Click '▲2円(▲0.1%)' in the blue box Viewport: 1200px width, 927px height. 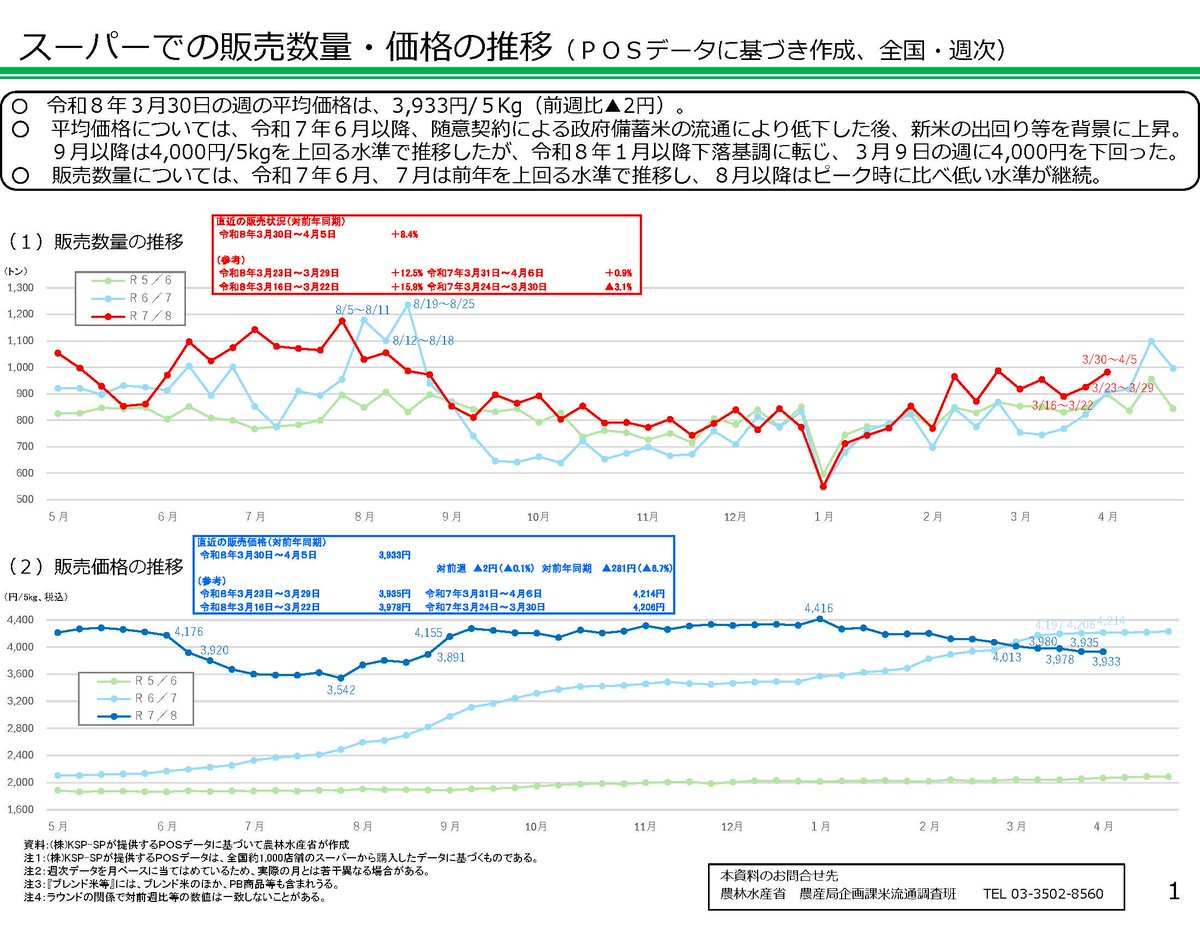(x=505, y=567)
